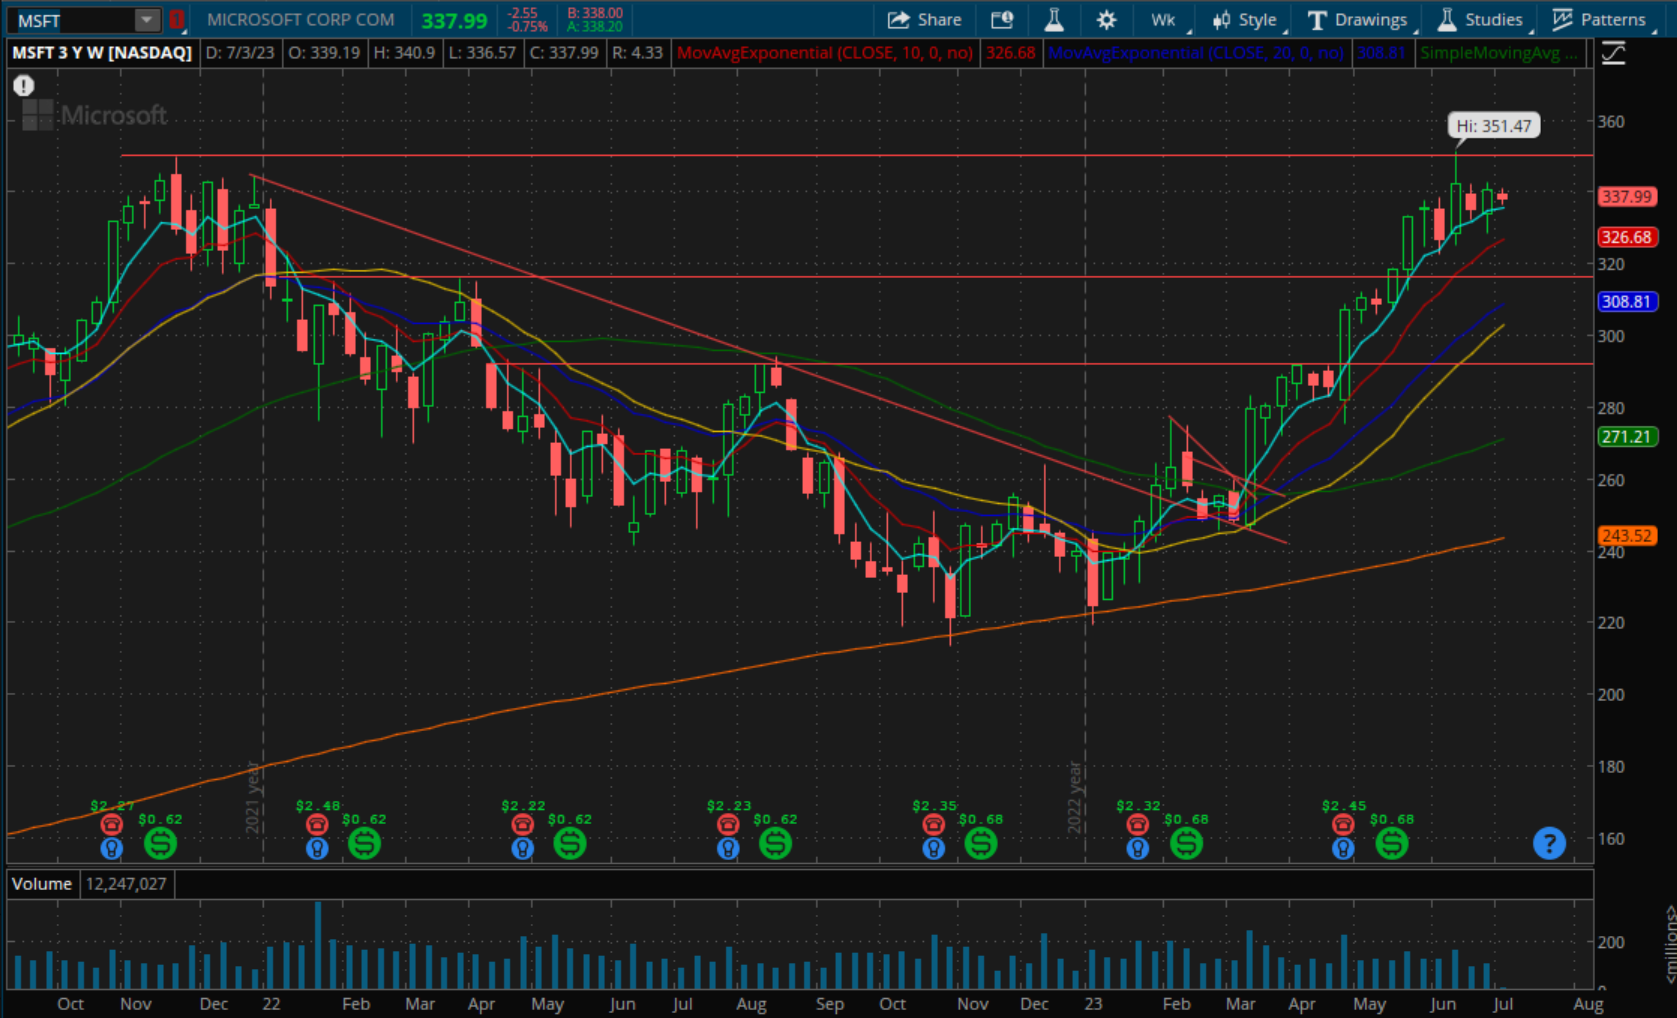This screenshot has width=1677, height=1018.
Task: Click the -2.55 net change value
Action: coord(523,13)
